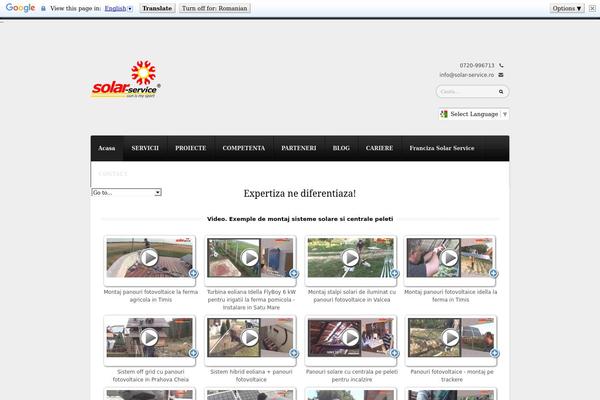
Task: Click the heading Expertiza ne diferentiaza!
Action: [x=300, y=194]
